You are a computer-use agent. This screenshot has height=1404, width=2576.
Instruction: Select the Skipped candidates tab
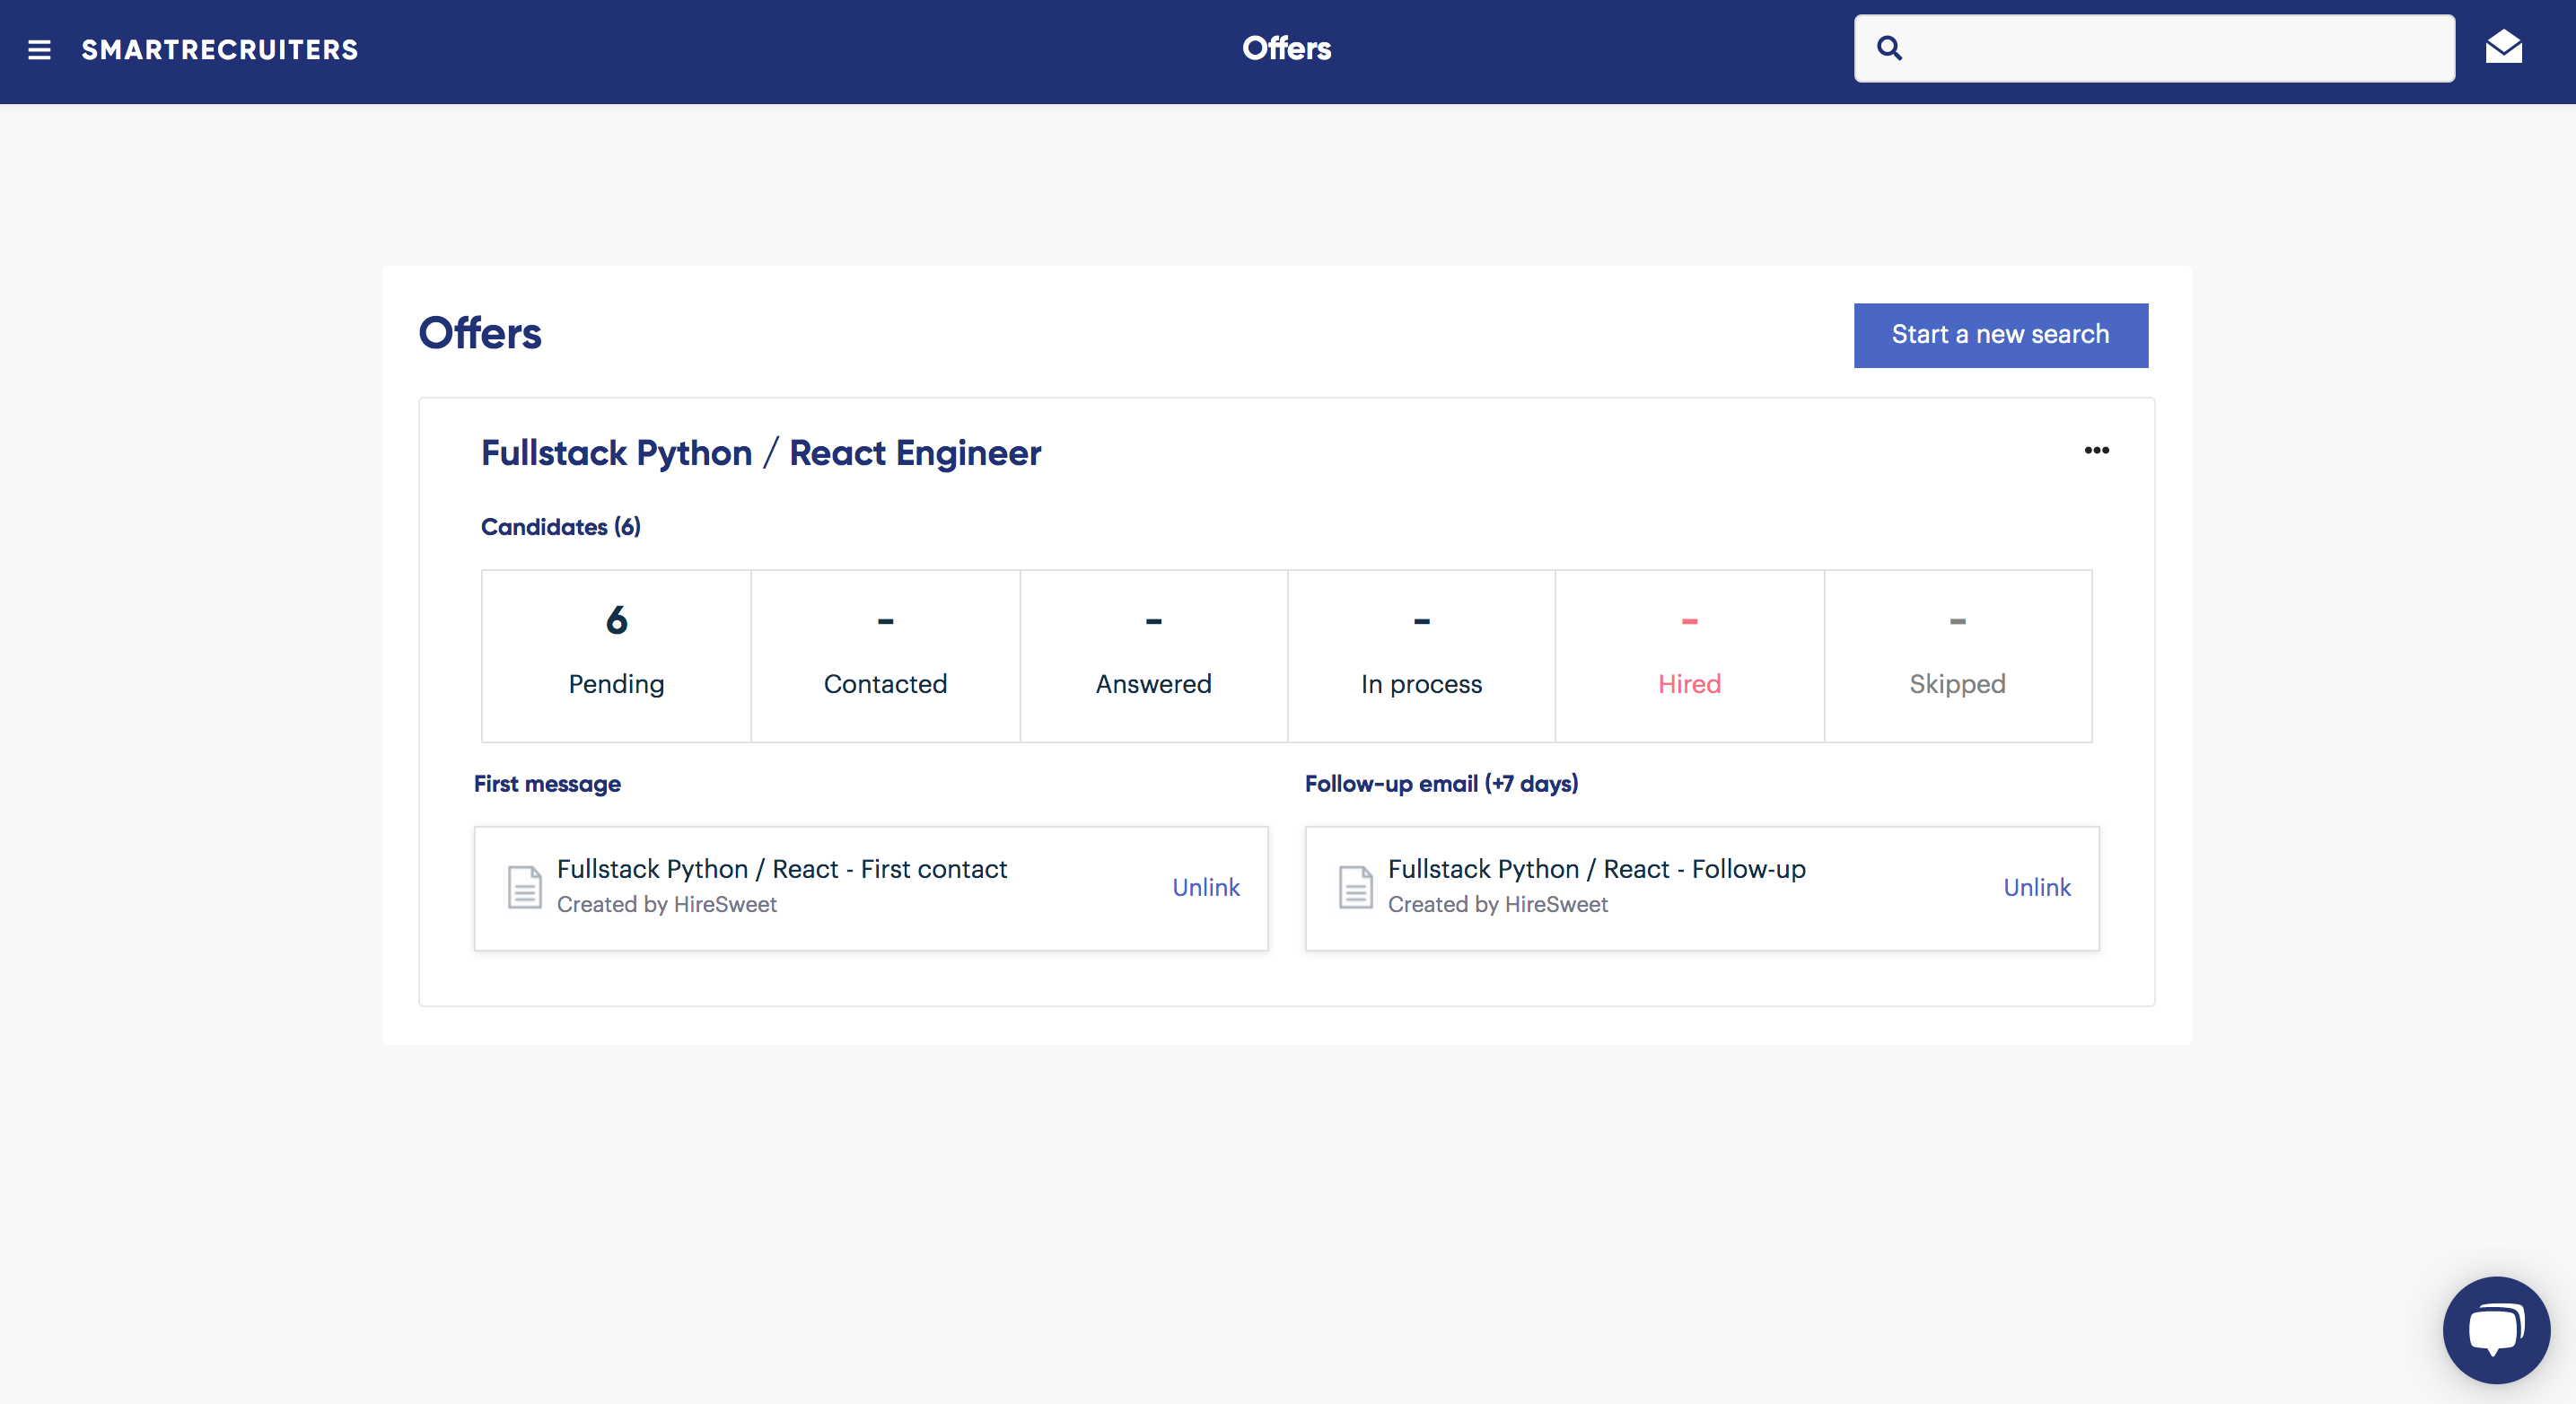(x=1957, y=655)
